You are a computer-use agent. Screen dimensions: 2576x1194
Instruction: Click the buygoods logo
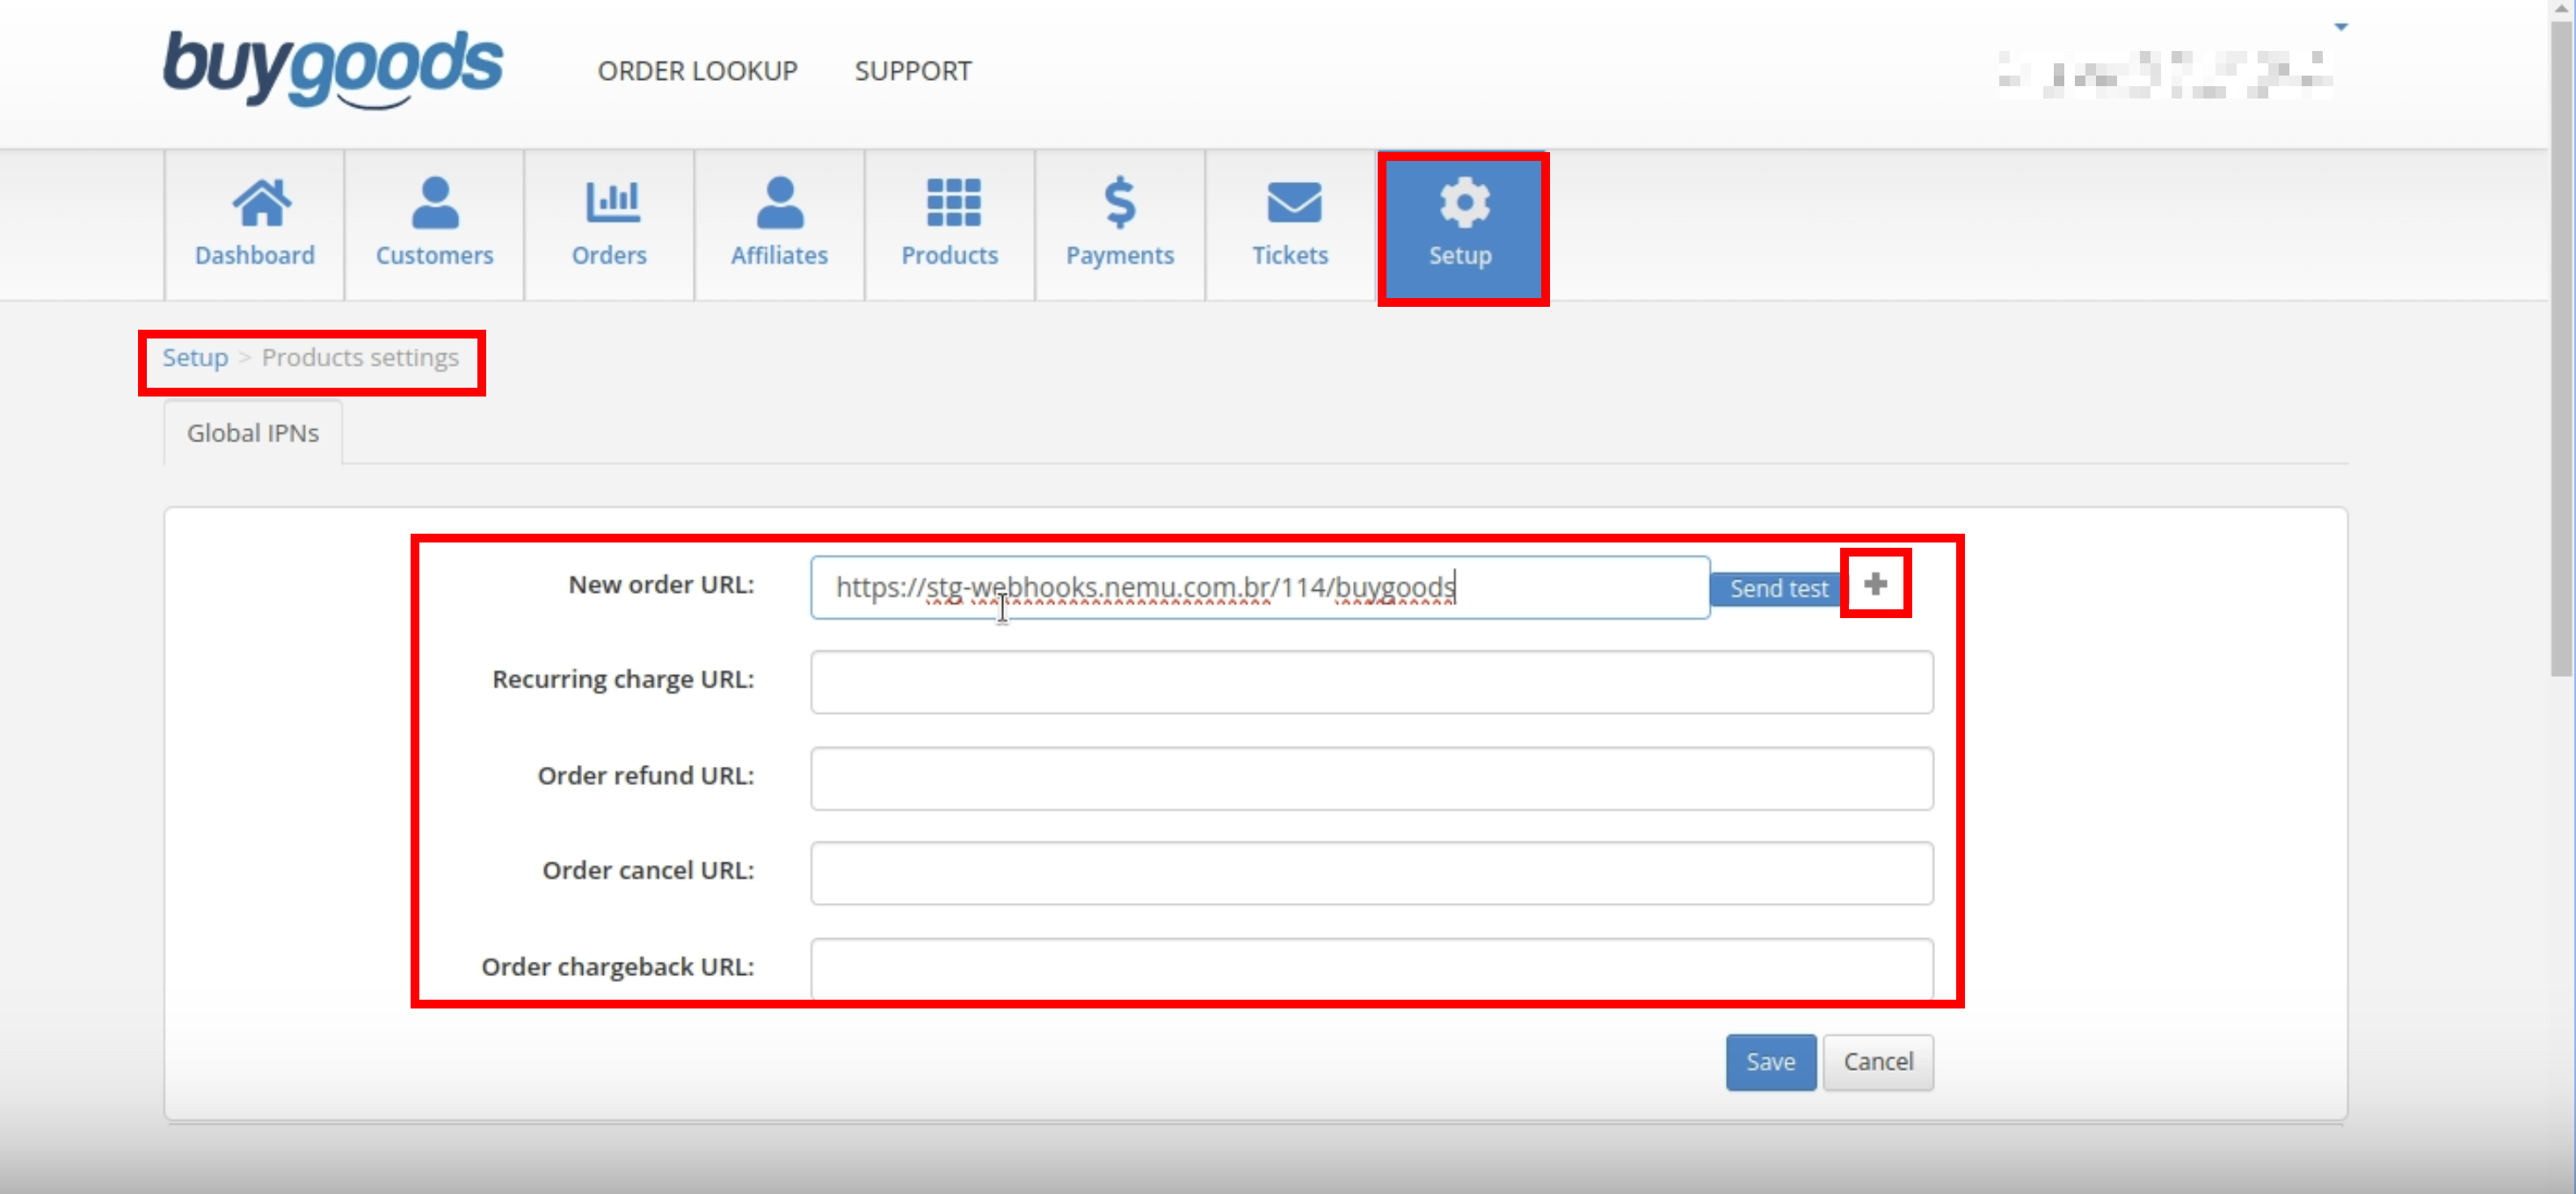[333, 68]
